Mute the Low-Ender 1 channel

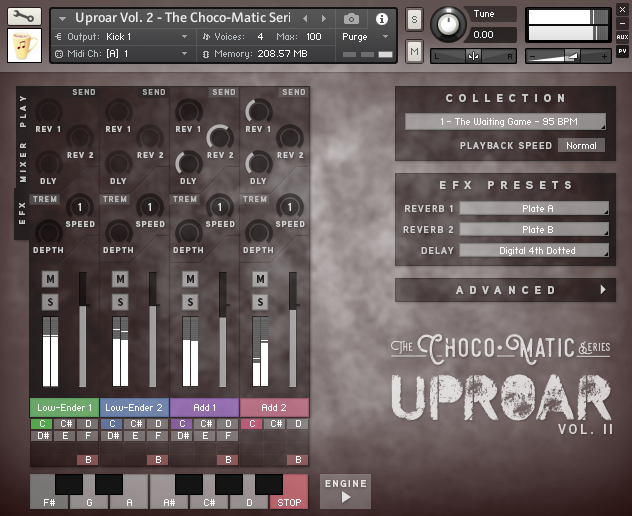(50, 279)
